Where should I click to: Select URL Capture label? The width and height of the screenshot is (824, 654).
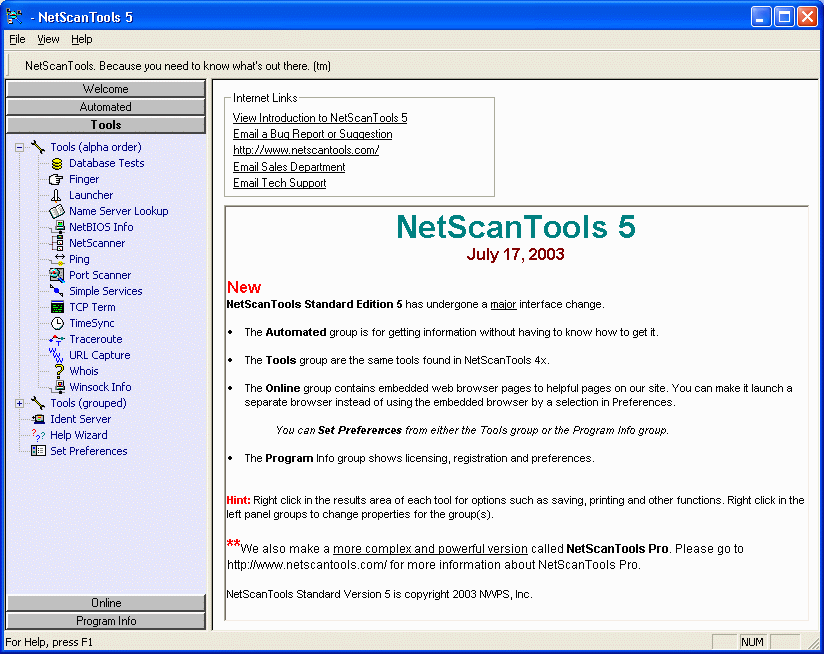pos(100,355)
